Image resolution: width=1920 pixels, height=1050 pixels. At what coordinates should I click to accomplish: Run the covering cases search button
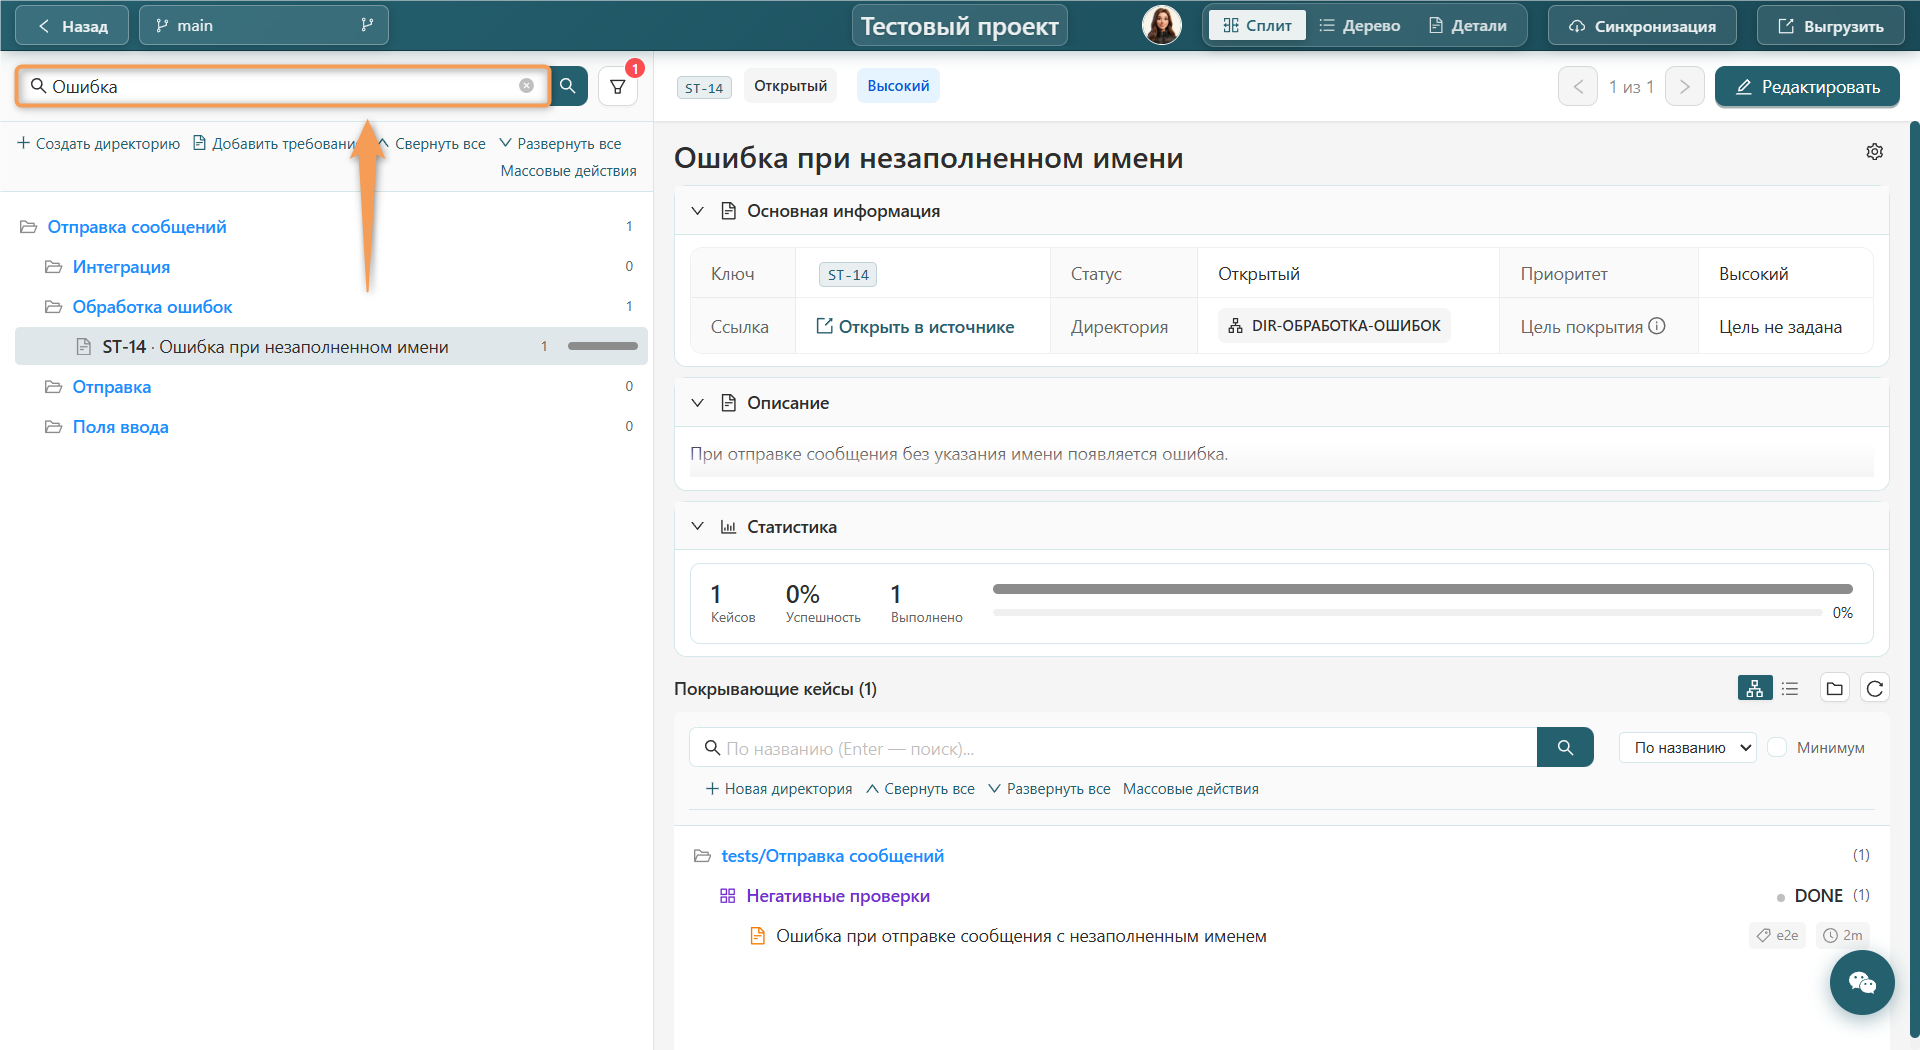click(1565, 747)
